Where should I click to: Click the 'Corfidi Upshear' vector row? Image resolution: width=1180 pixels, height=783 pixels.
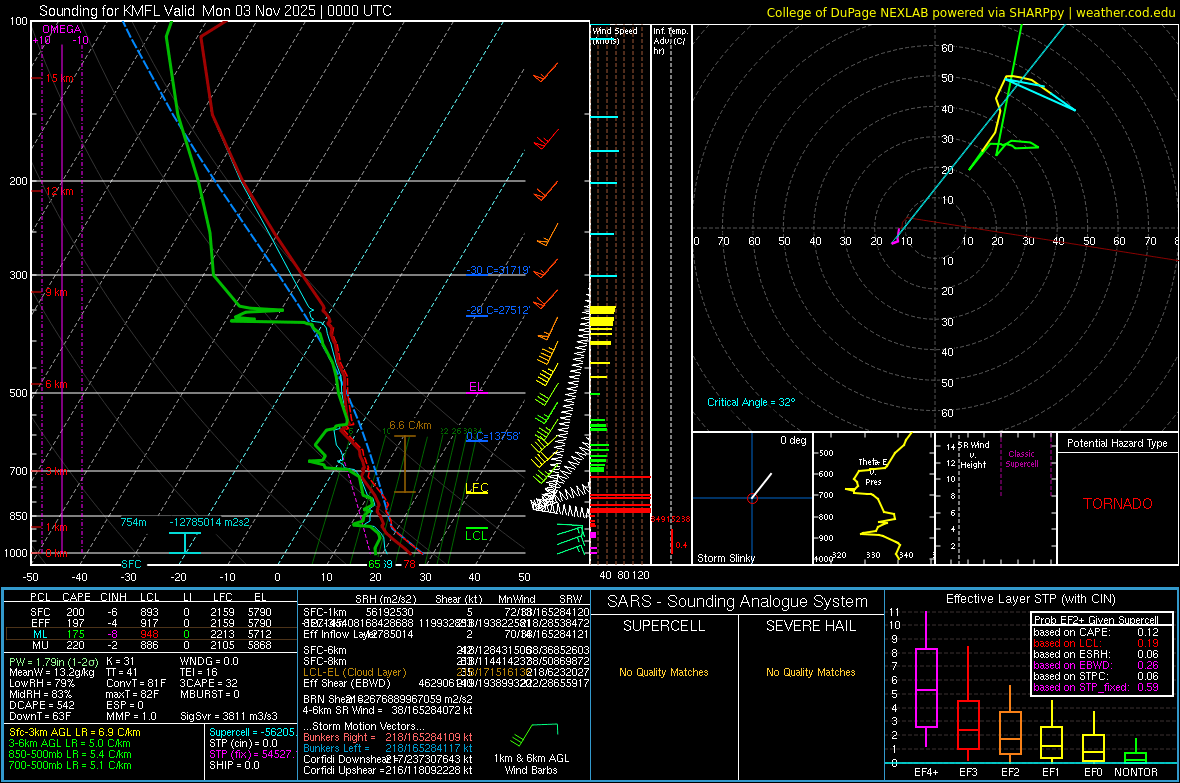pos(388,770)
